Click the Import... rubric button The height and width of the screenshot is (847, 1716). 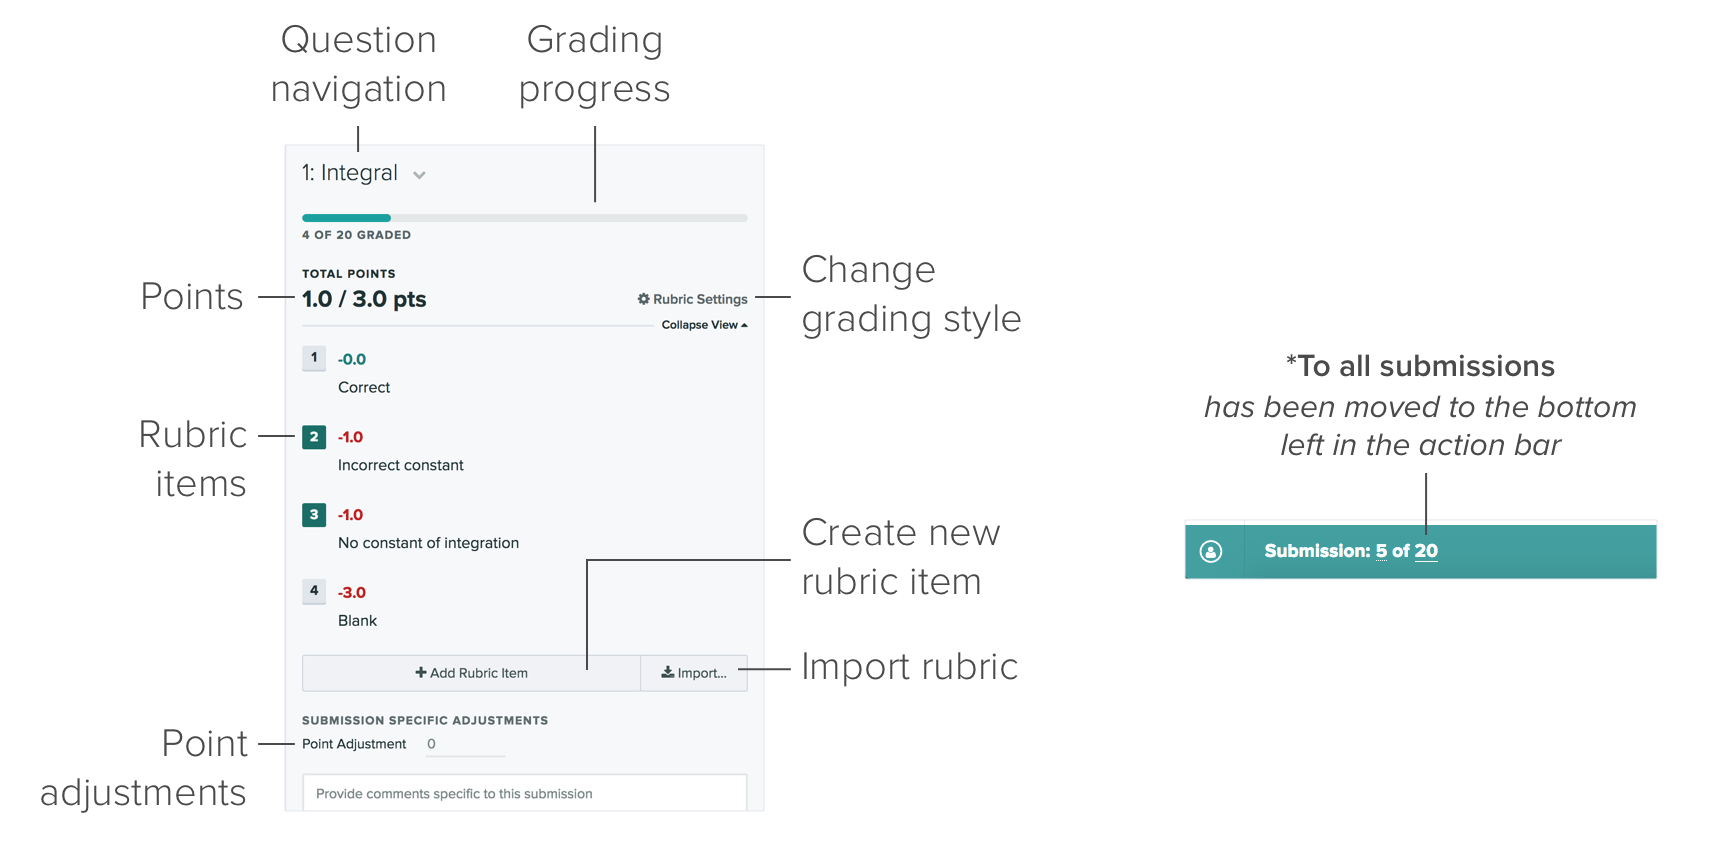point(694,673)
